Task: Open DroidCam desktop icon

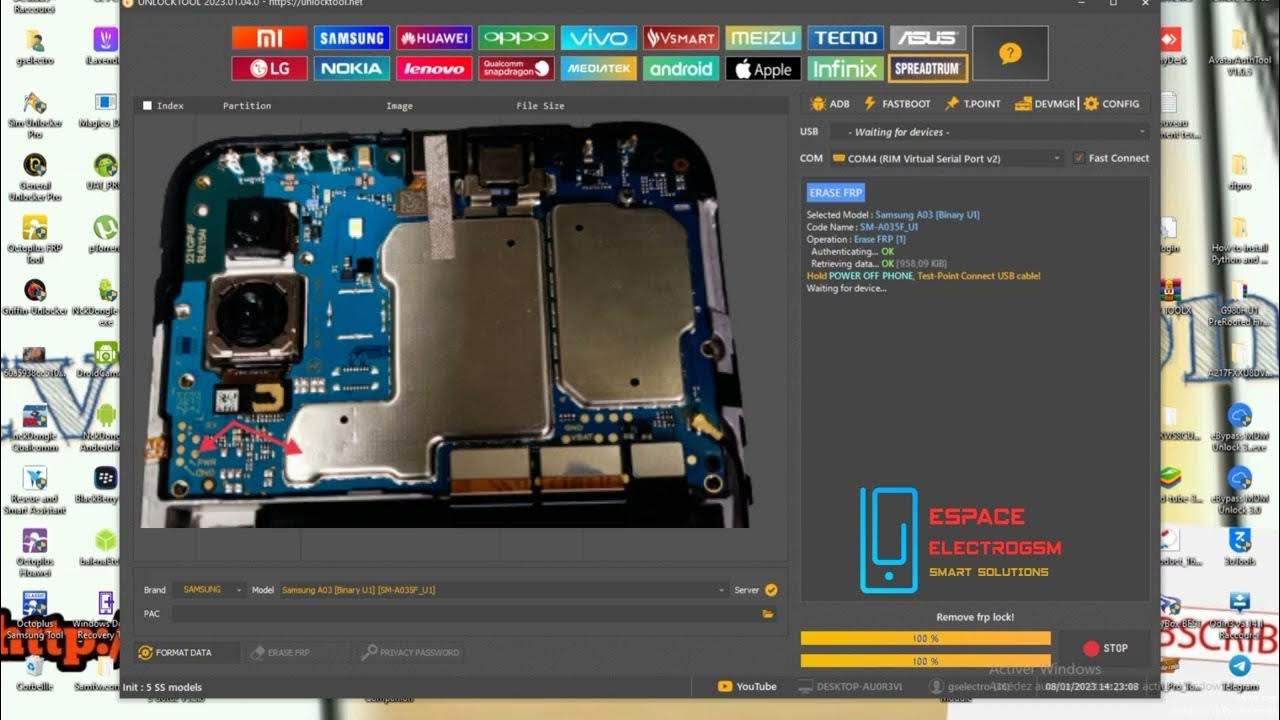Action: point(105,360)
